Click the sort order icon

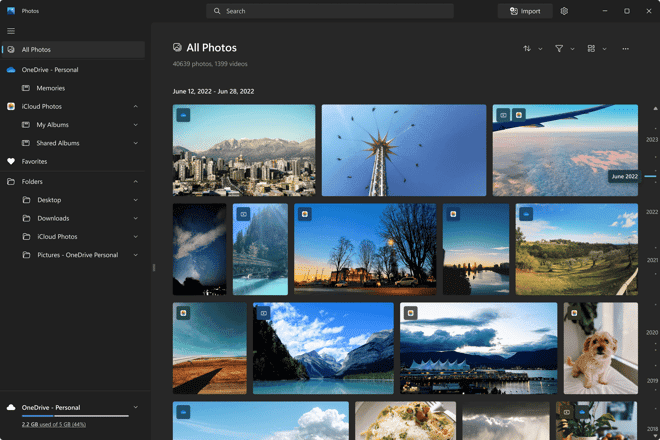pyautogui.click(x=527, y=48)
